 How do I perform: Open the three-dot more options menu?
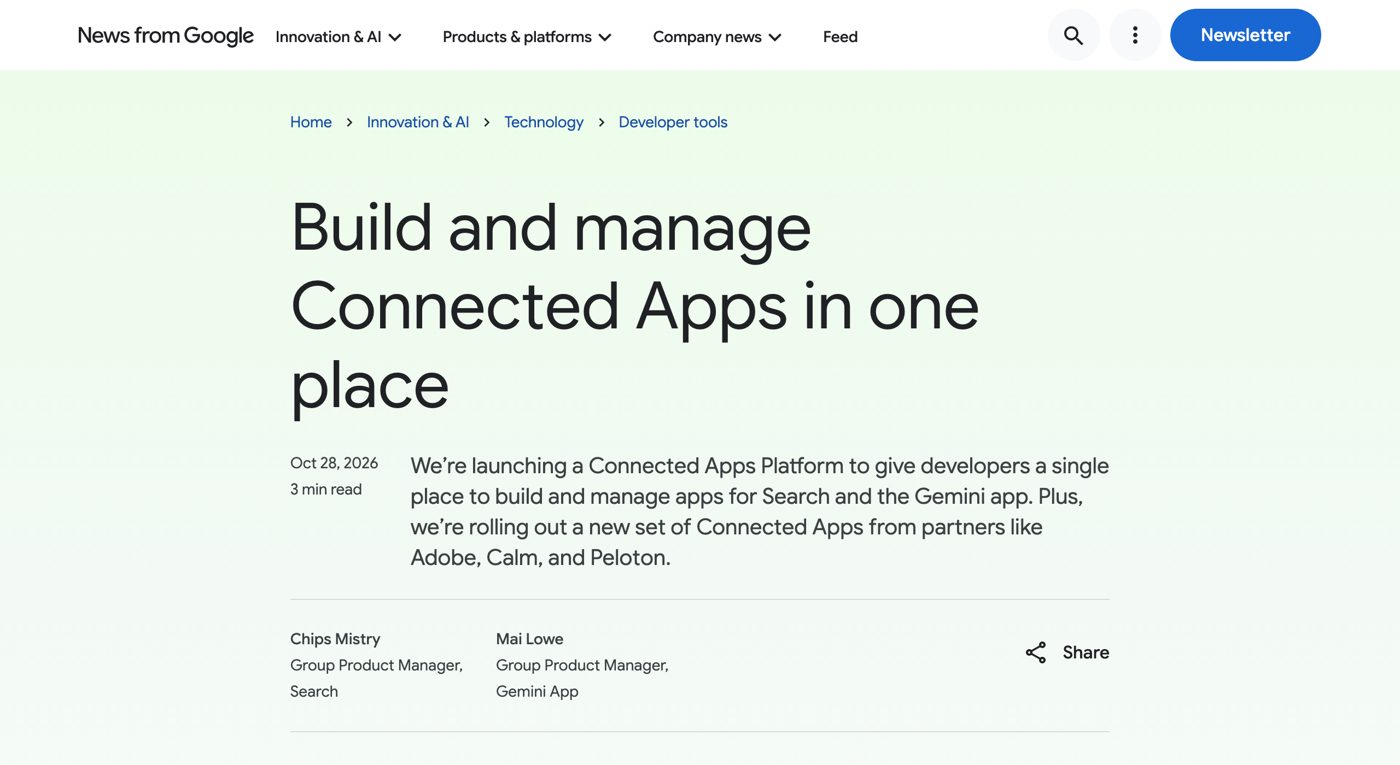coord(1135,35)
